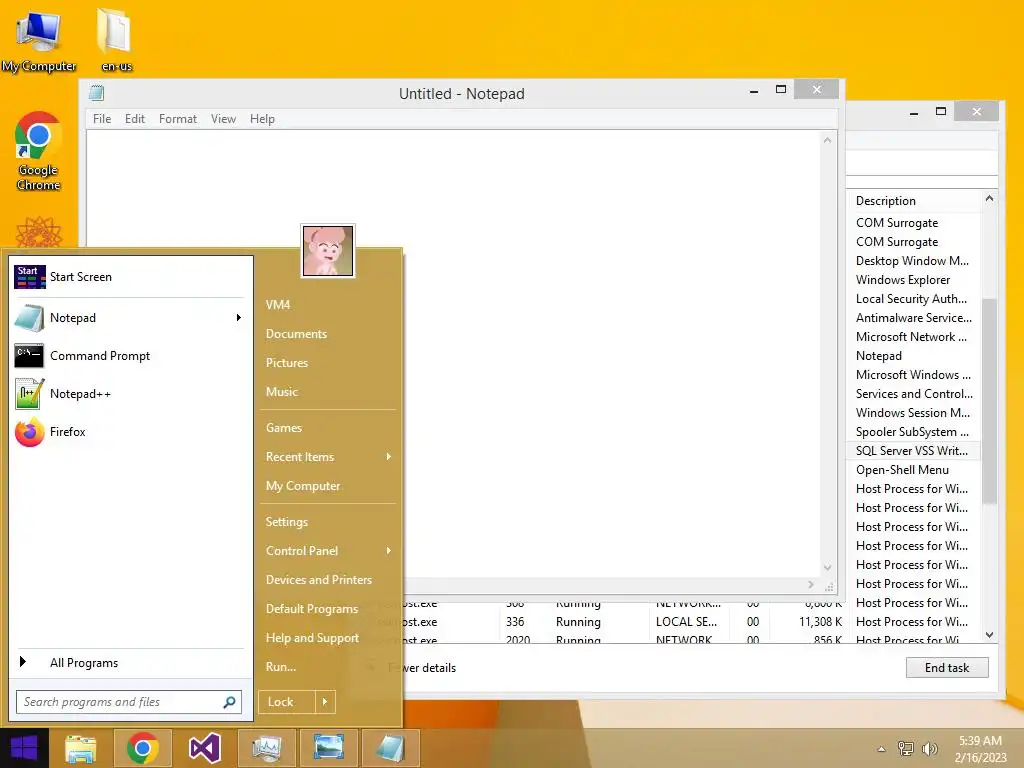The width and height of the screenshot is (1024, 768).
Task: Select the en-us folder on the desktop
Action: (x=116, y=40)
